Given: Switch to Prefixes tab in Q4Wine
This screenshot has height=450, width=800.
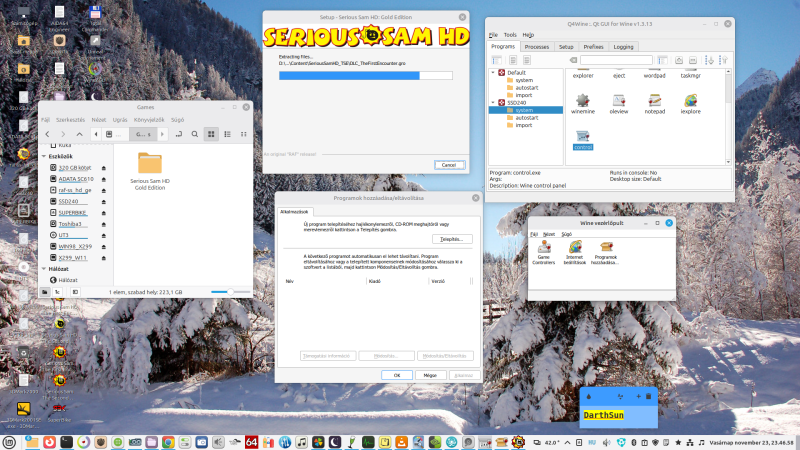Looking at the screenshot, I should [x=593, y=46].
